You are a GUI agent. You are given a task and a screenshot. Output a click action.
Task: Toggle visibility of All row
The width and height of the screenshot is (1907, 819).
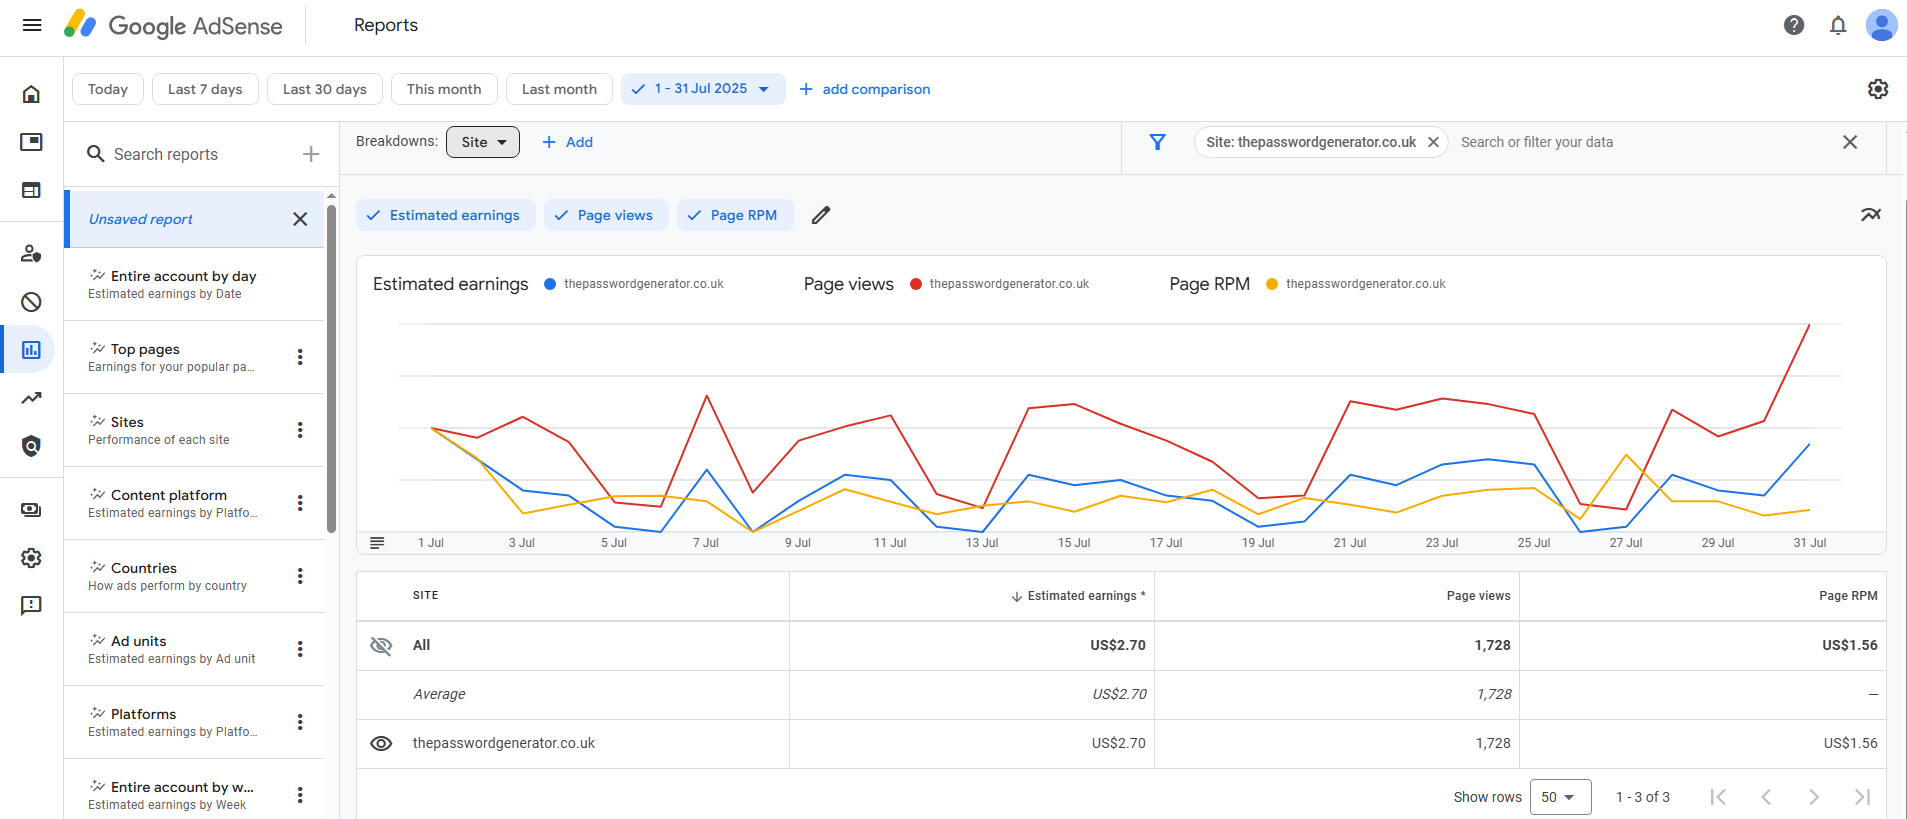click(381, 645)
